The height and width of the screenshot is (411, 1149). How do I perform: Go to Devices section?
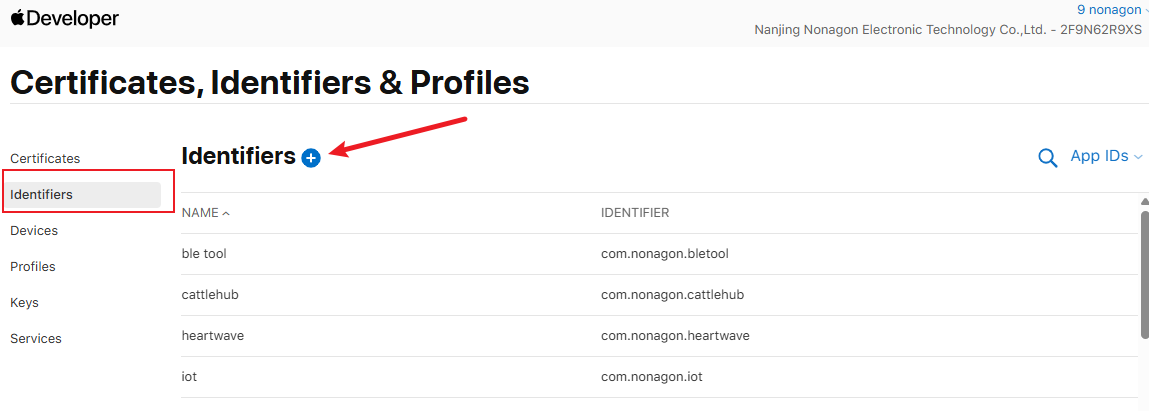(34, 230)
